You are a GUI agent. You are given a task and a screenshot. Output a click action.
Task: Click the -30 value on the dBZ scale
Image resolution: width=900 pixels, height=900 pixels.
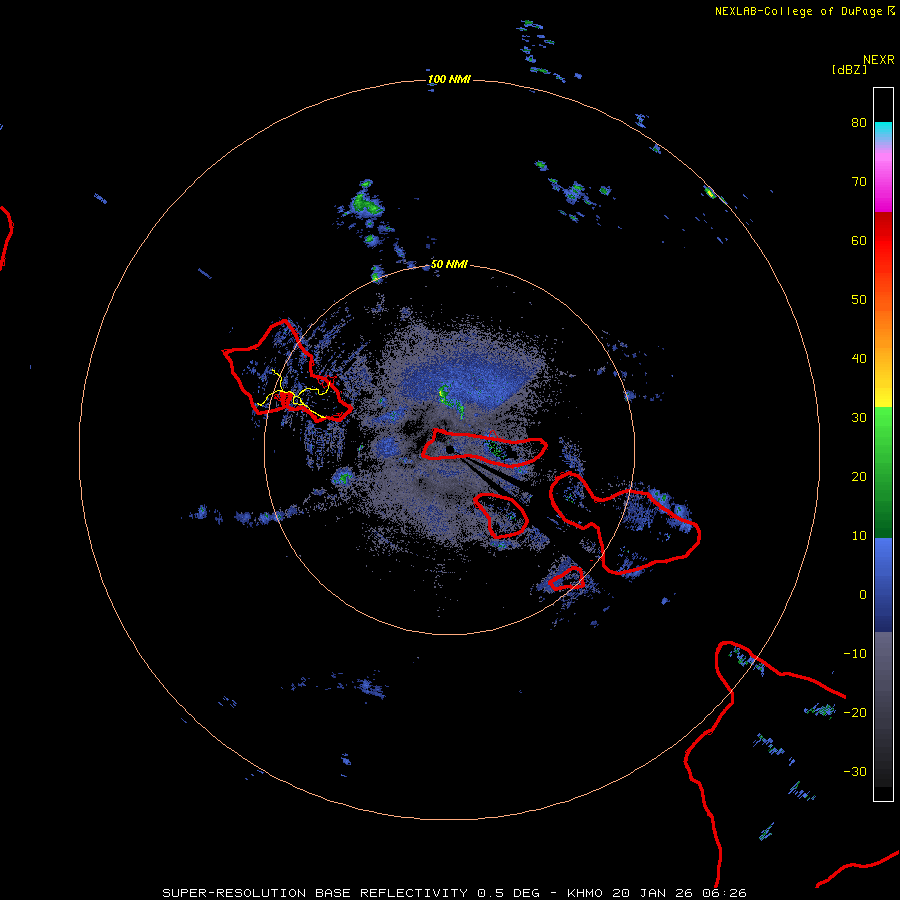coord(855,772)
